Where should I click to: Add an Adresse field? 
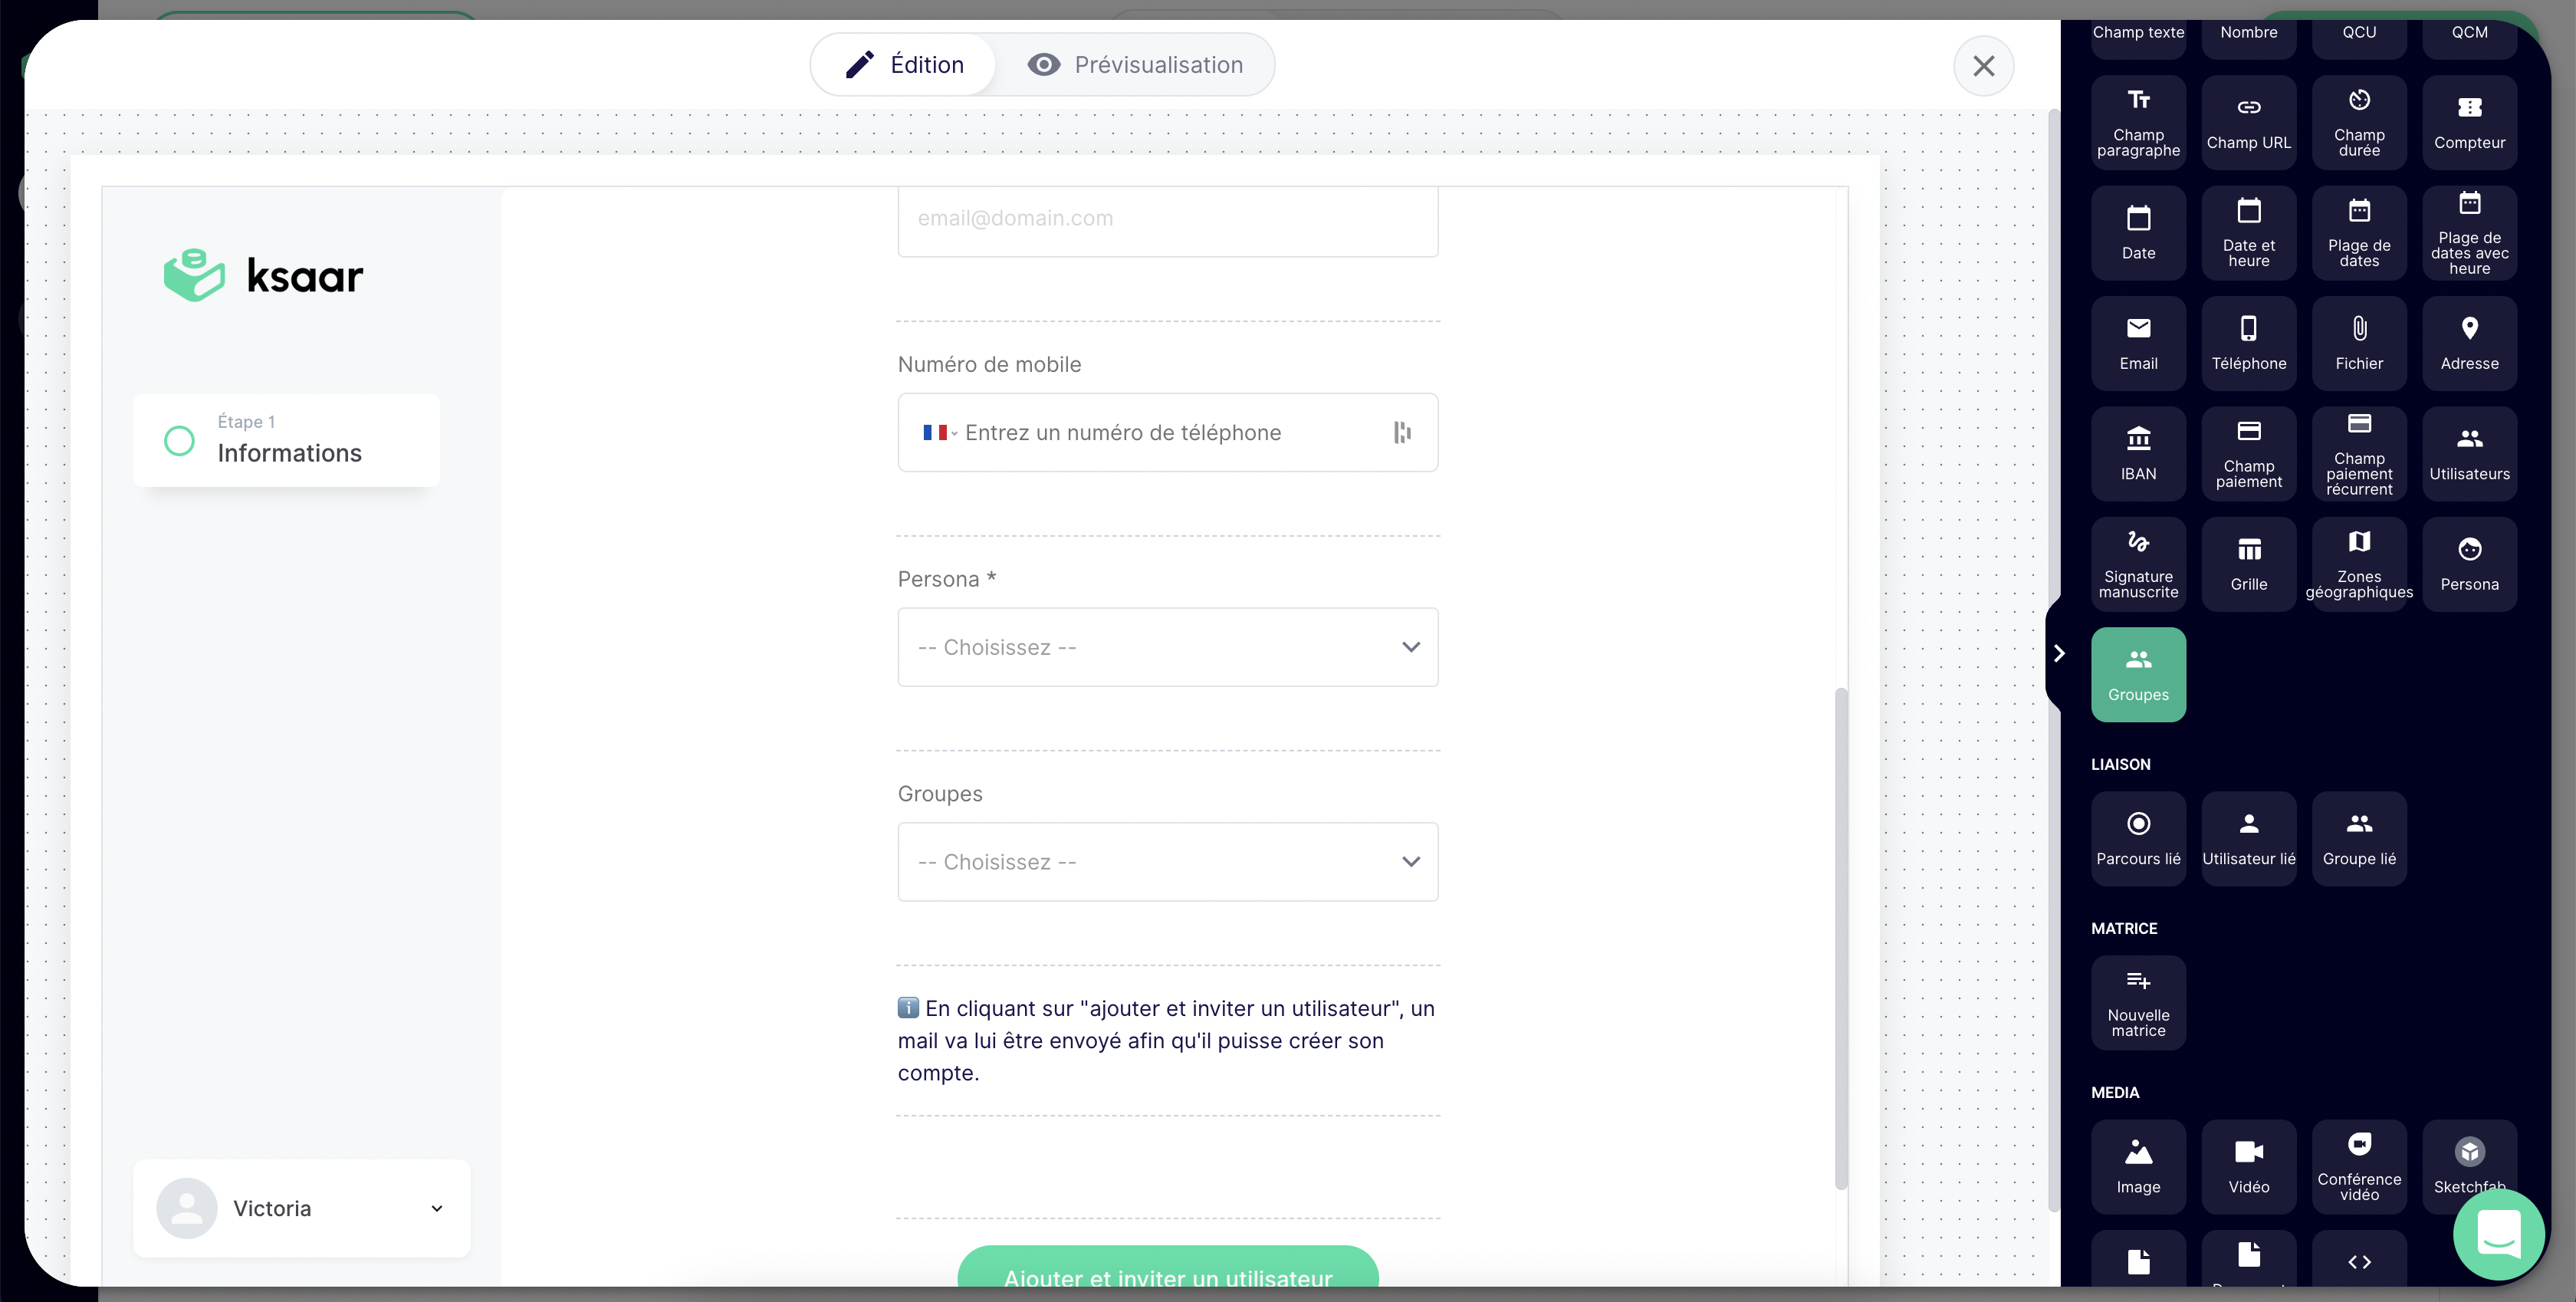[2469, 343]
